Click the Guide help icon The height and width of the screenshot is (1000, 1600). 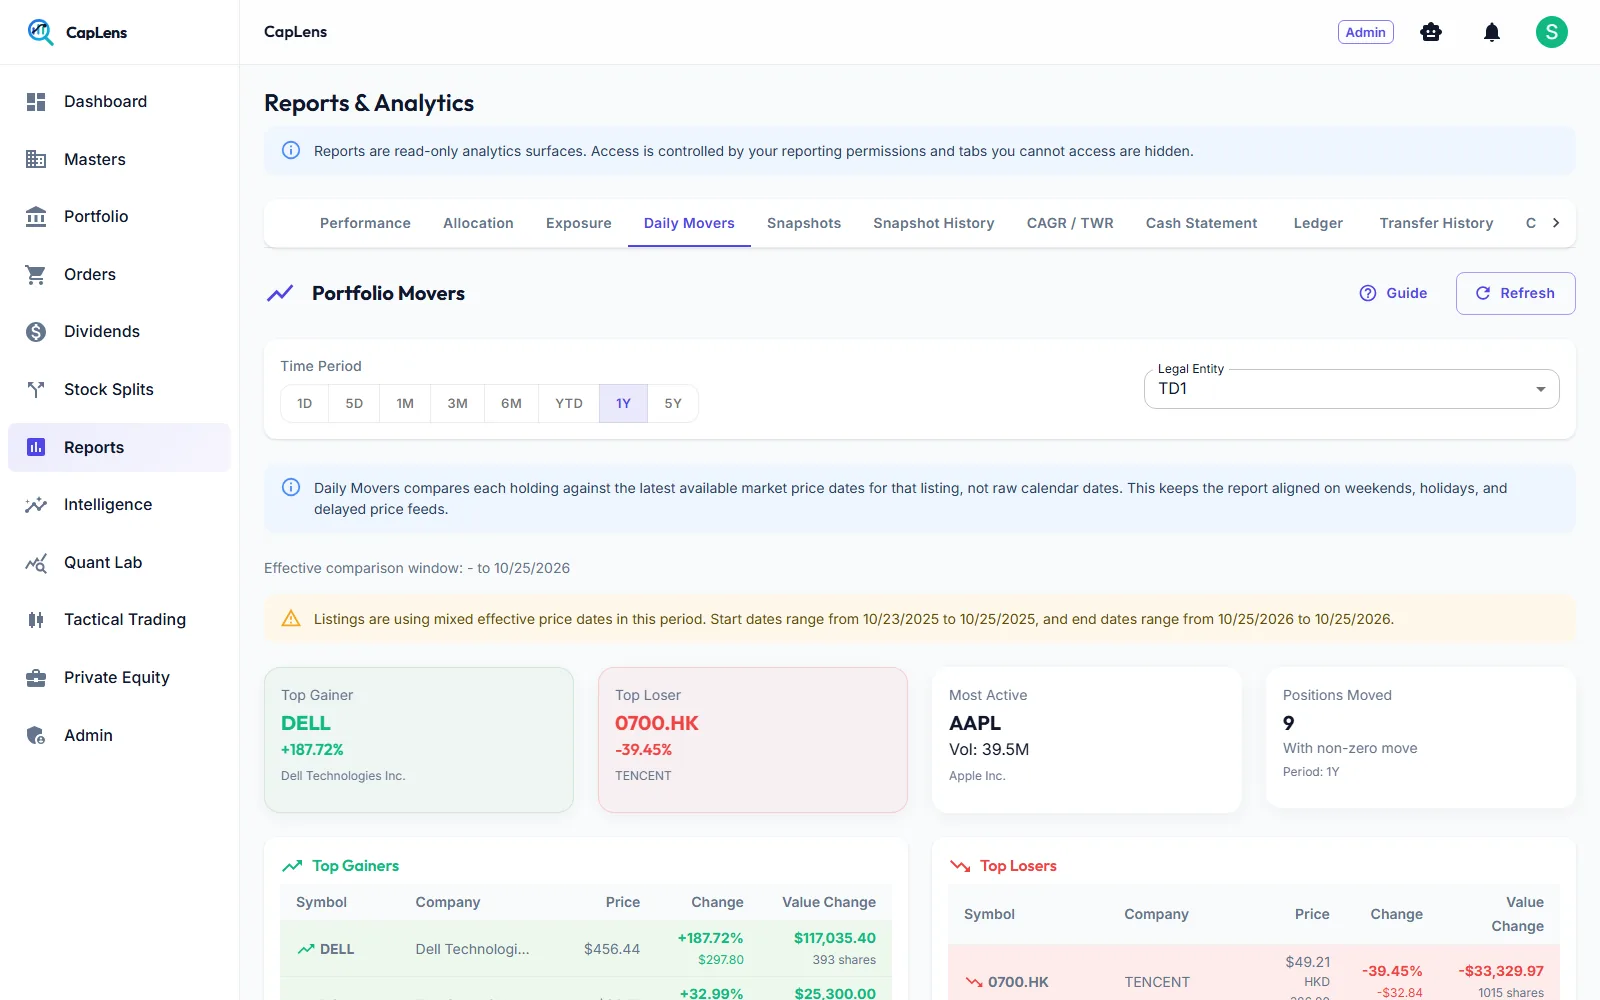pyautogui.click(x=1368, y=293)
